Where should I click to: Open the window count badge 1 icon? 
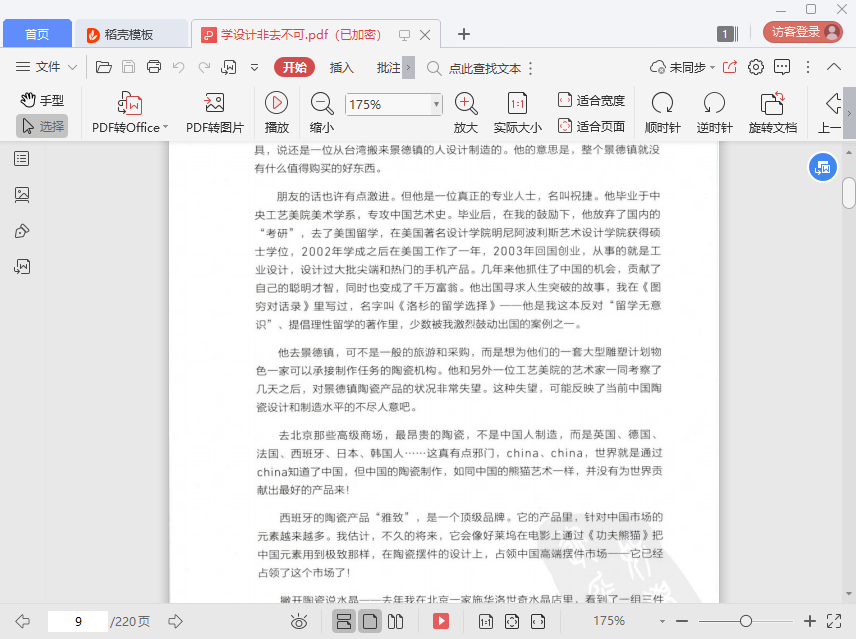[727, 34]
